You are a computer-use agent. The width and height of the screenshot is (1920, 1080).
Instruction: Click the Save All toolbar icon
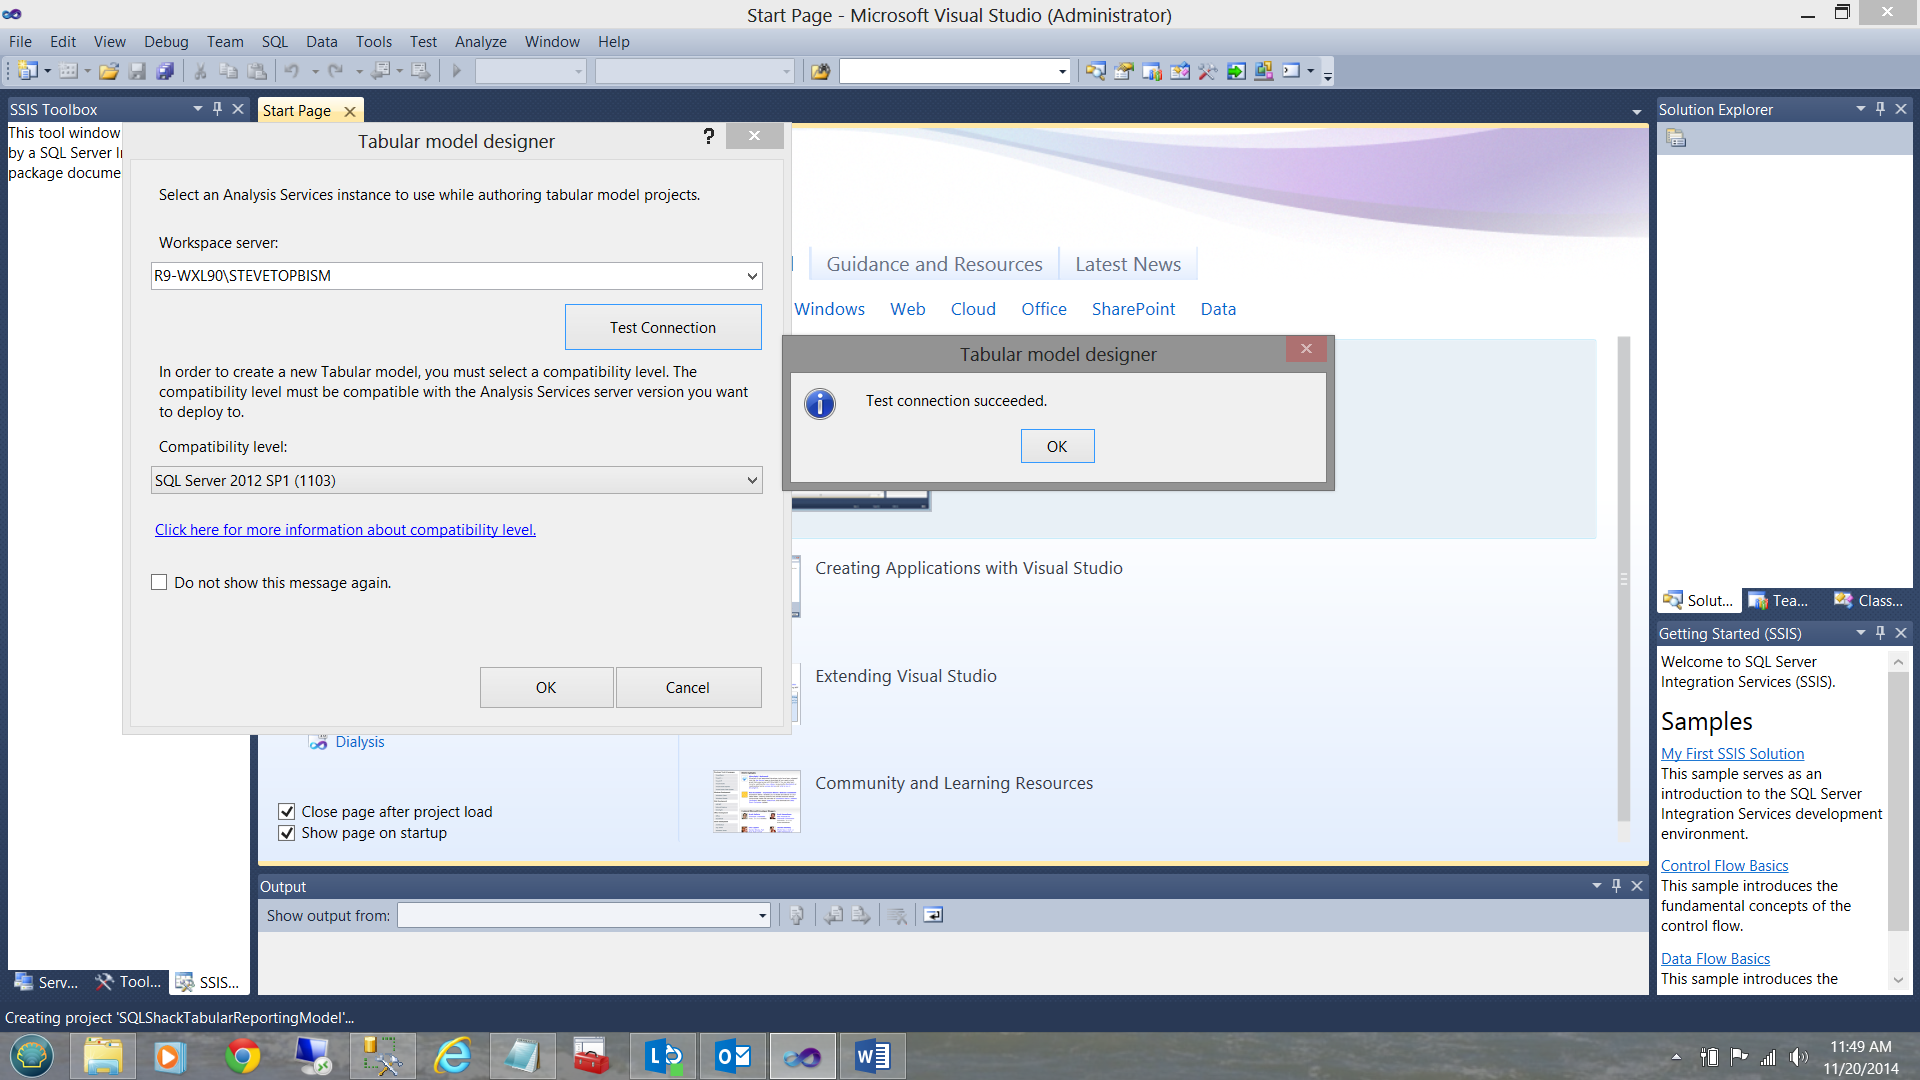[x=166, y=71]
